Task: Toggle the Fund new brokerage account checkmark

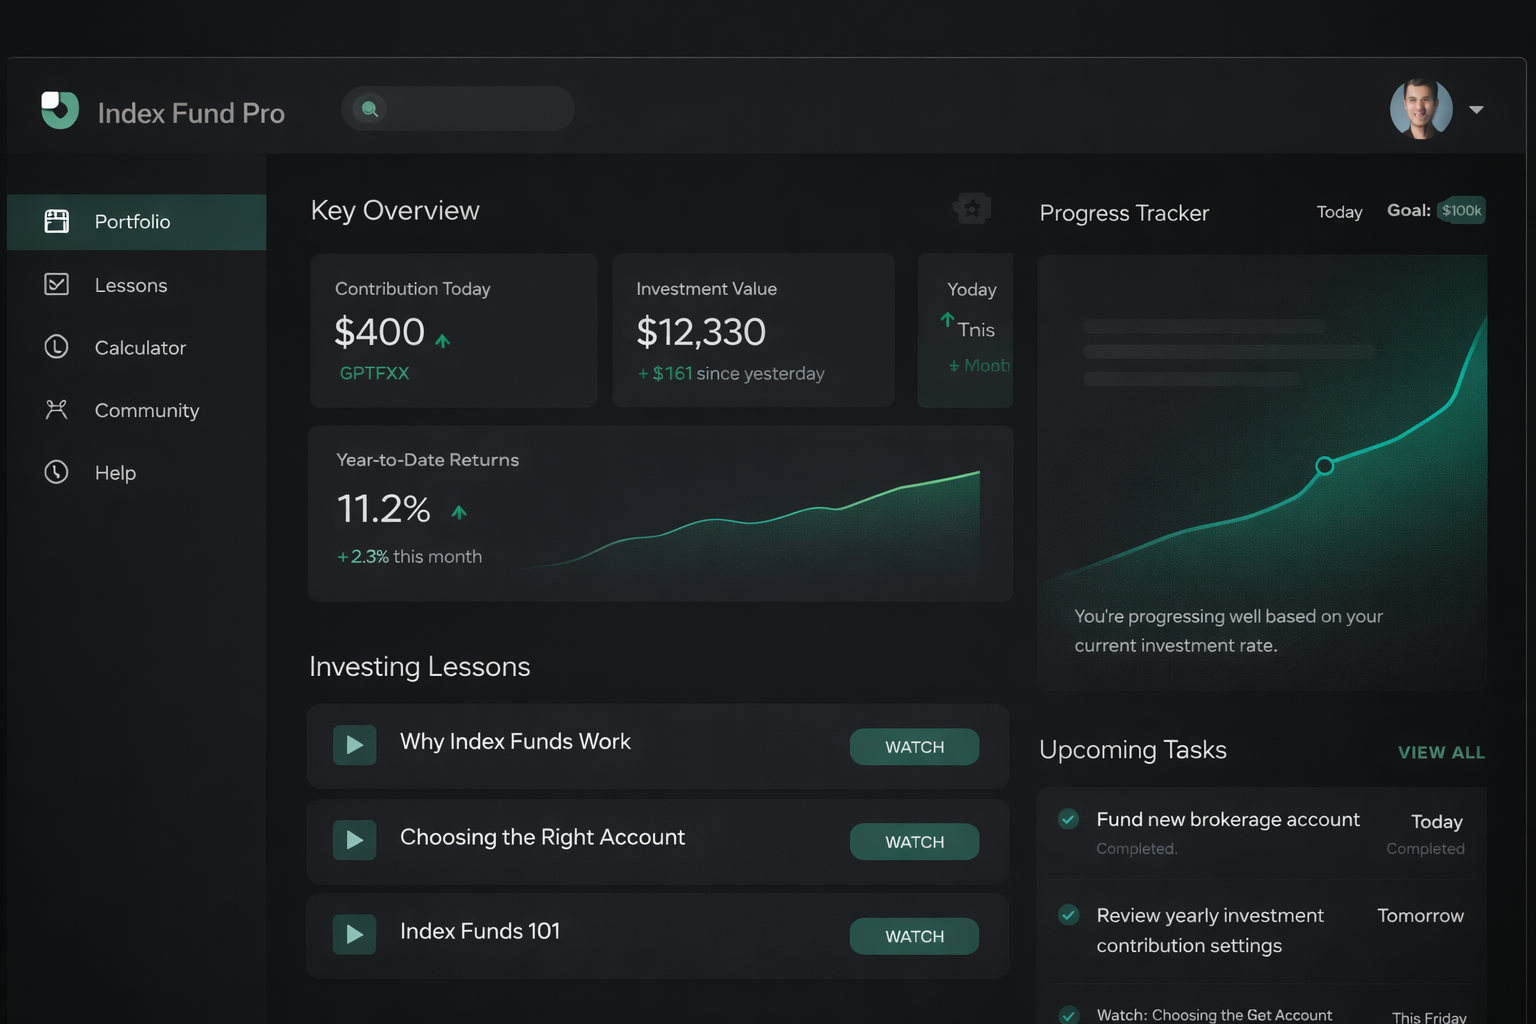Action: point(1069,819)
